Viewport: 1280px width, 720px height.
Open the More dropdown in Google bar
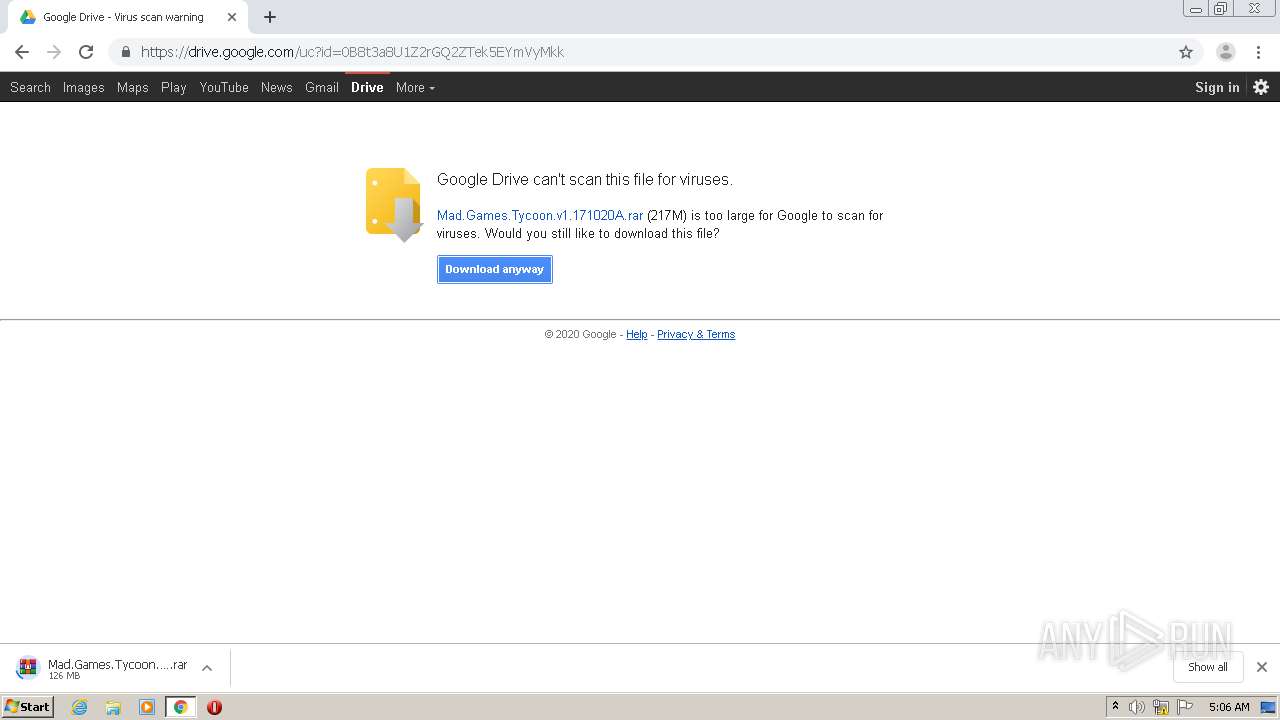(x=415, y=87)
